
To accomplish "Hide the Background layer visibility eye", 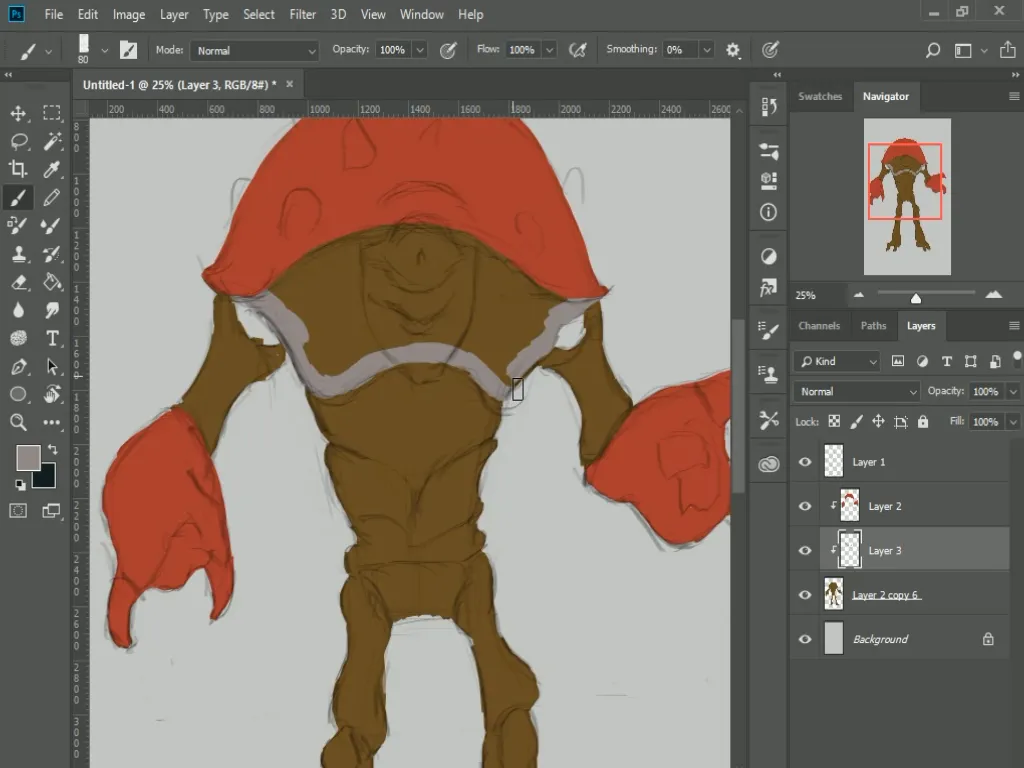I will point(805,639).
